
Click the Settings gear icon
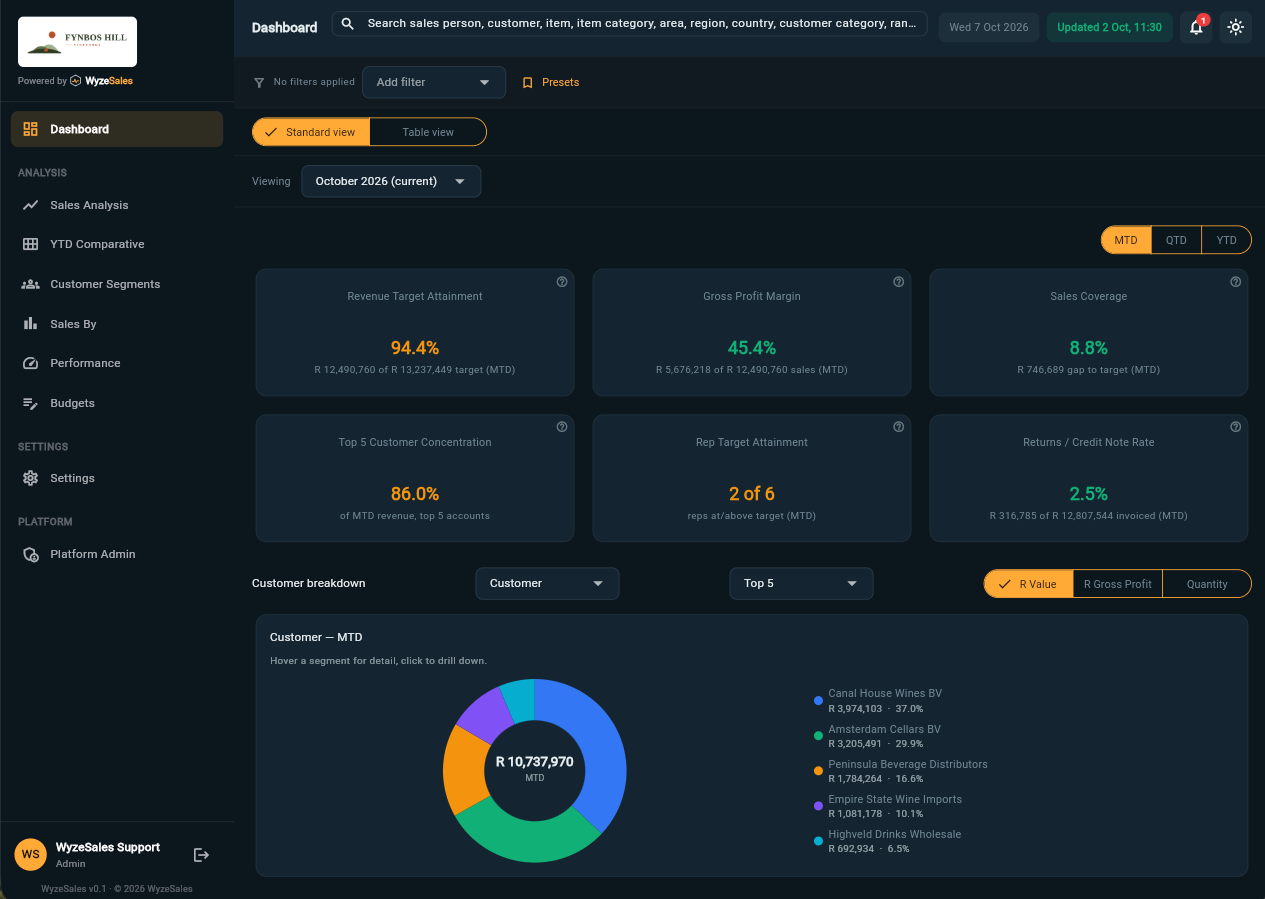[x=30, y=478]
